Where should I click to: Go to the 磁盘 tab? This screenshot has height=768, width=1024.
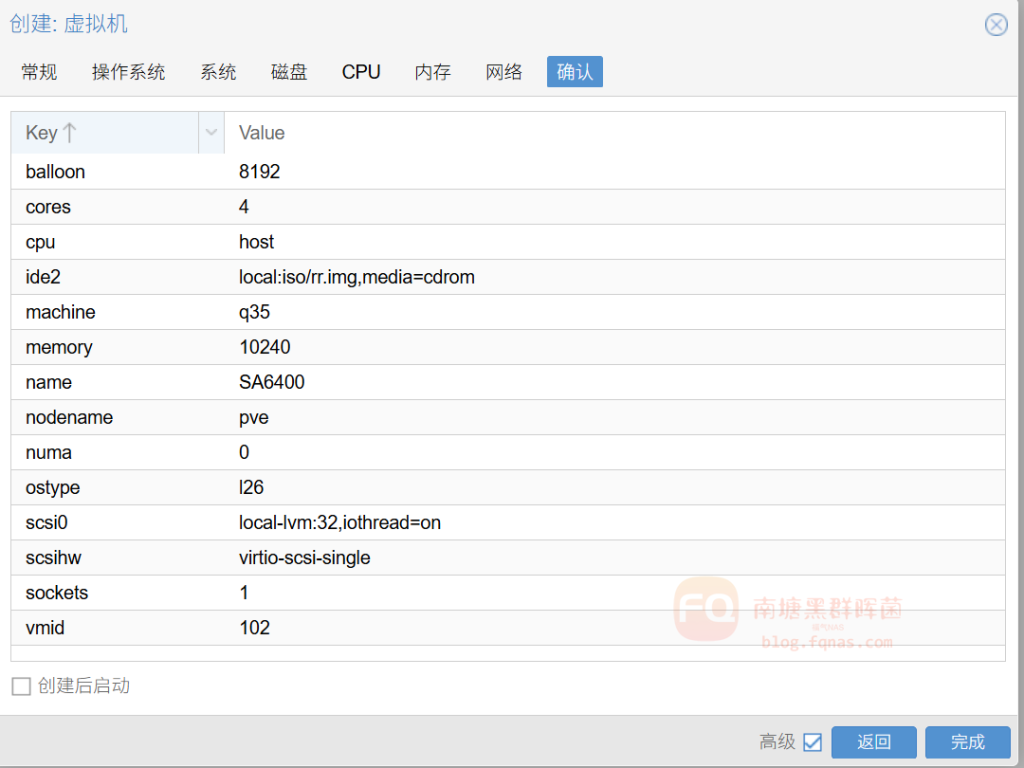tap(289, 72)
